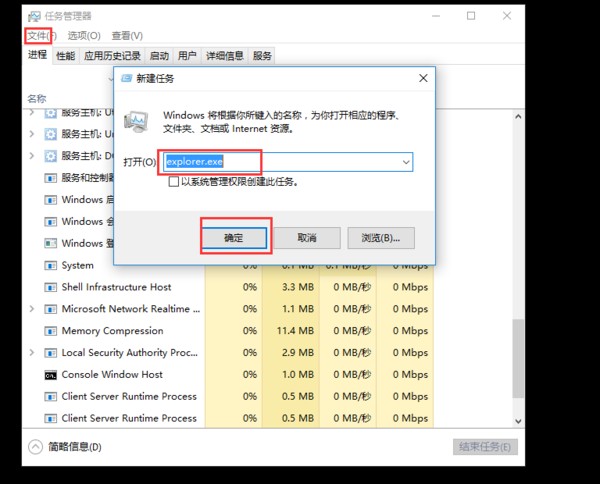
Task: Collapse to 简略信息 view
Action: tap(35, 447)
